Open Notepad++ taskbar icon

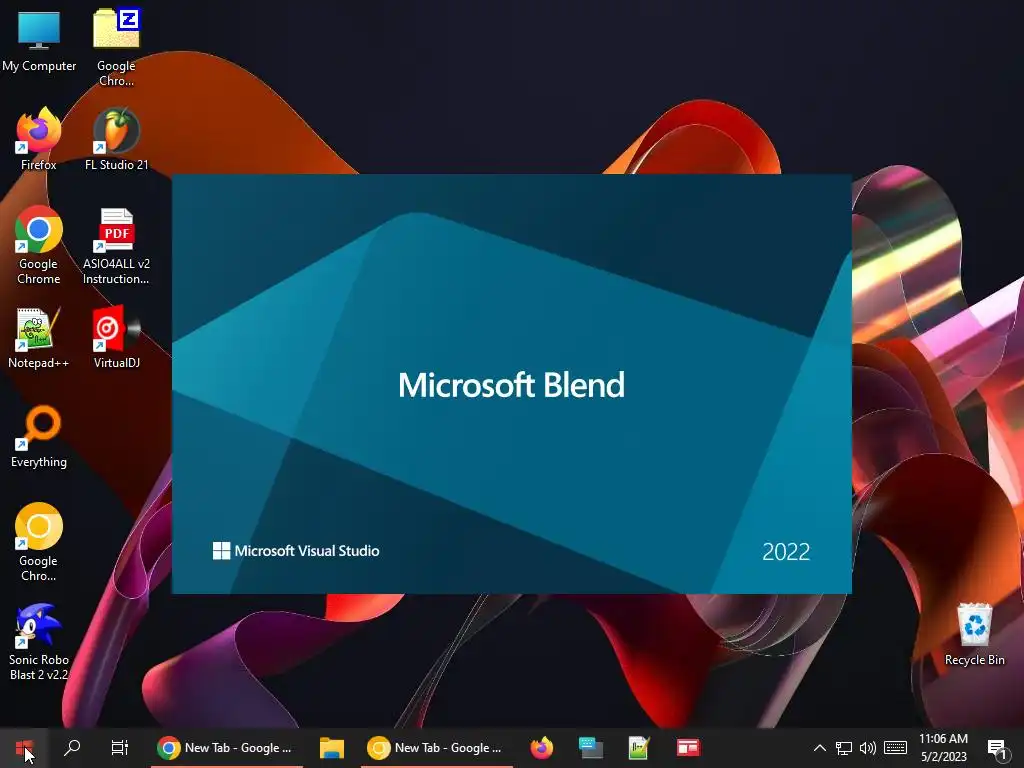click(639, 748)
